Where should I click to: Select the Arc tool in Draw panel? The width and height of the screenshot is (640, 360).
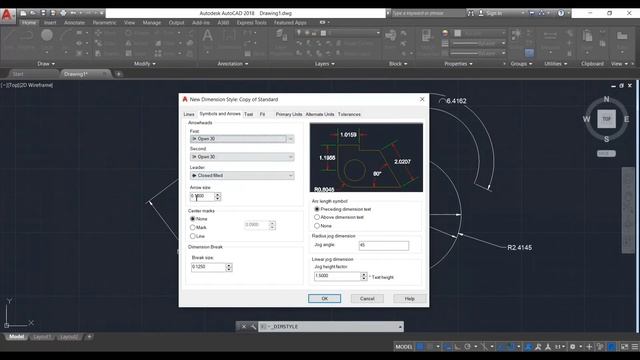[66, 36]
